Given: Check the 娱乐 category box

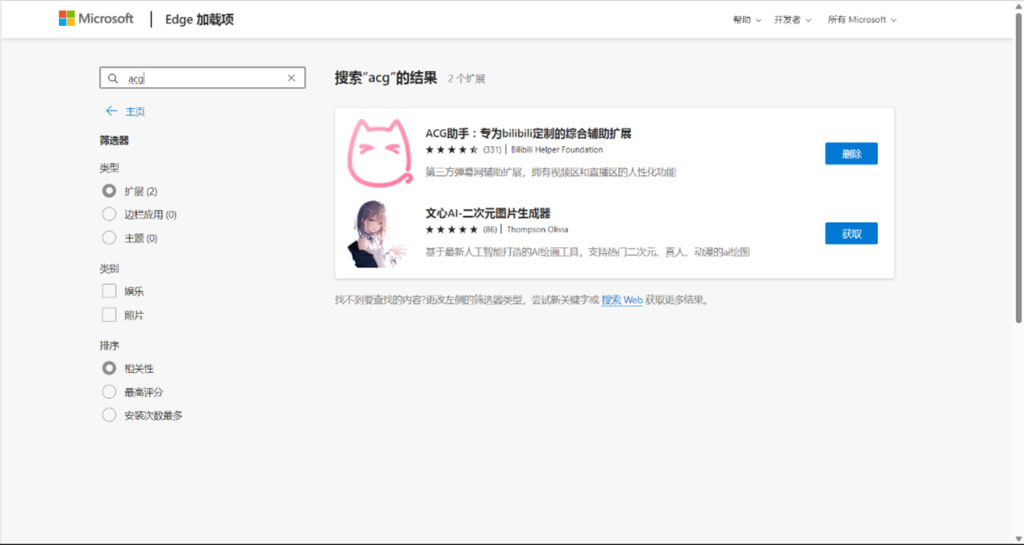Looking at the screenshot, I should pyautogui.click(x=109, y=291).
